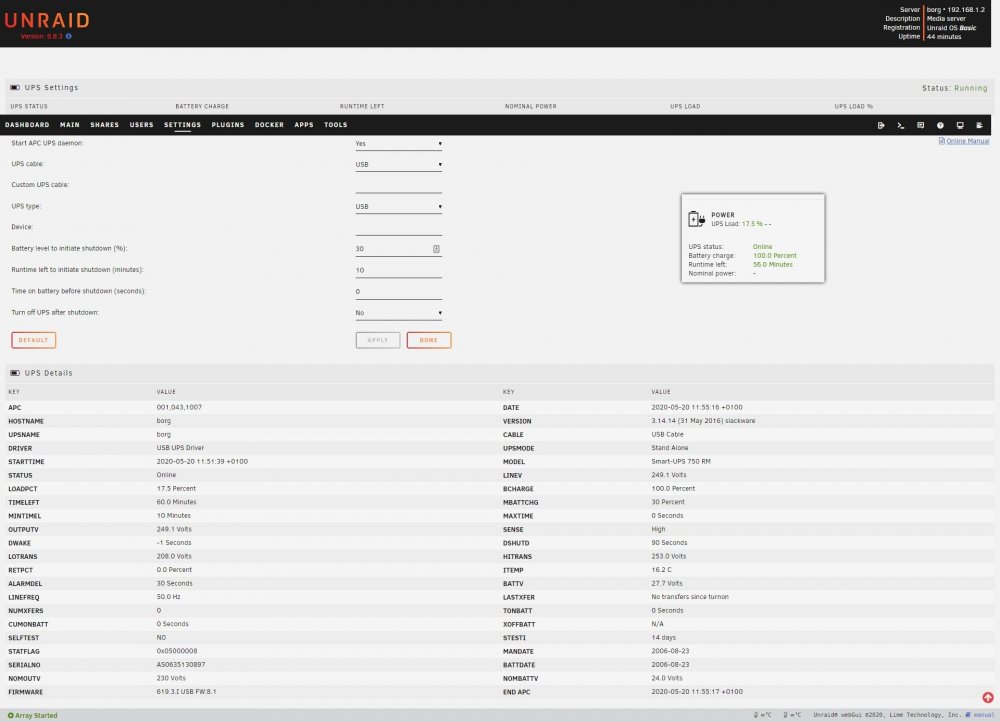
Task: Click the Apply button
Action: point(378,340)
